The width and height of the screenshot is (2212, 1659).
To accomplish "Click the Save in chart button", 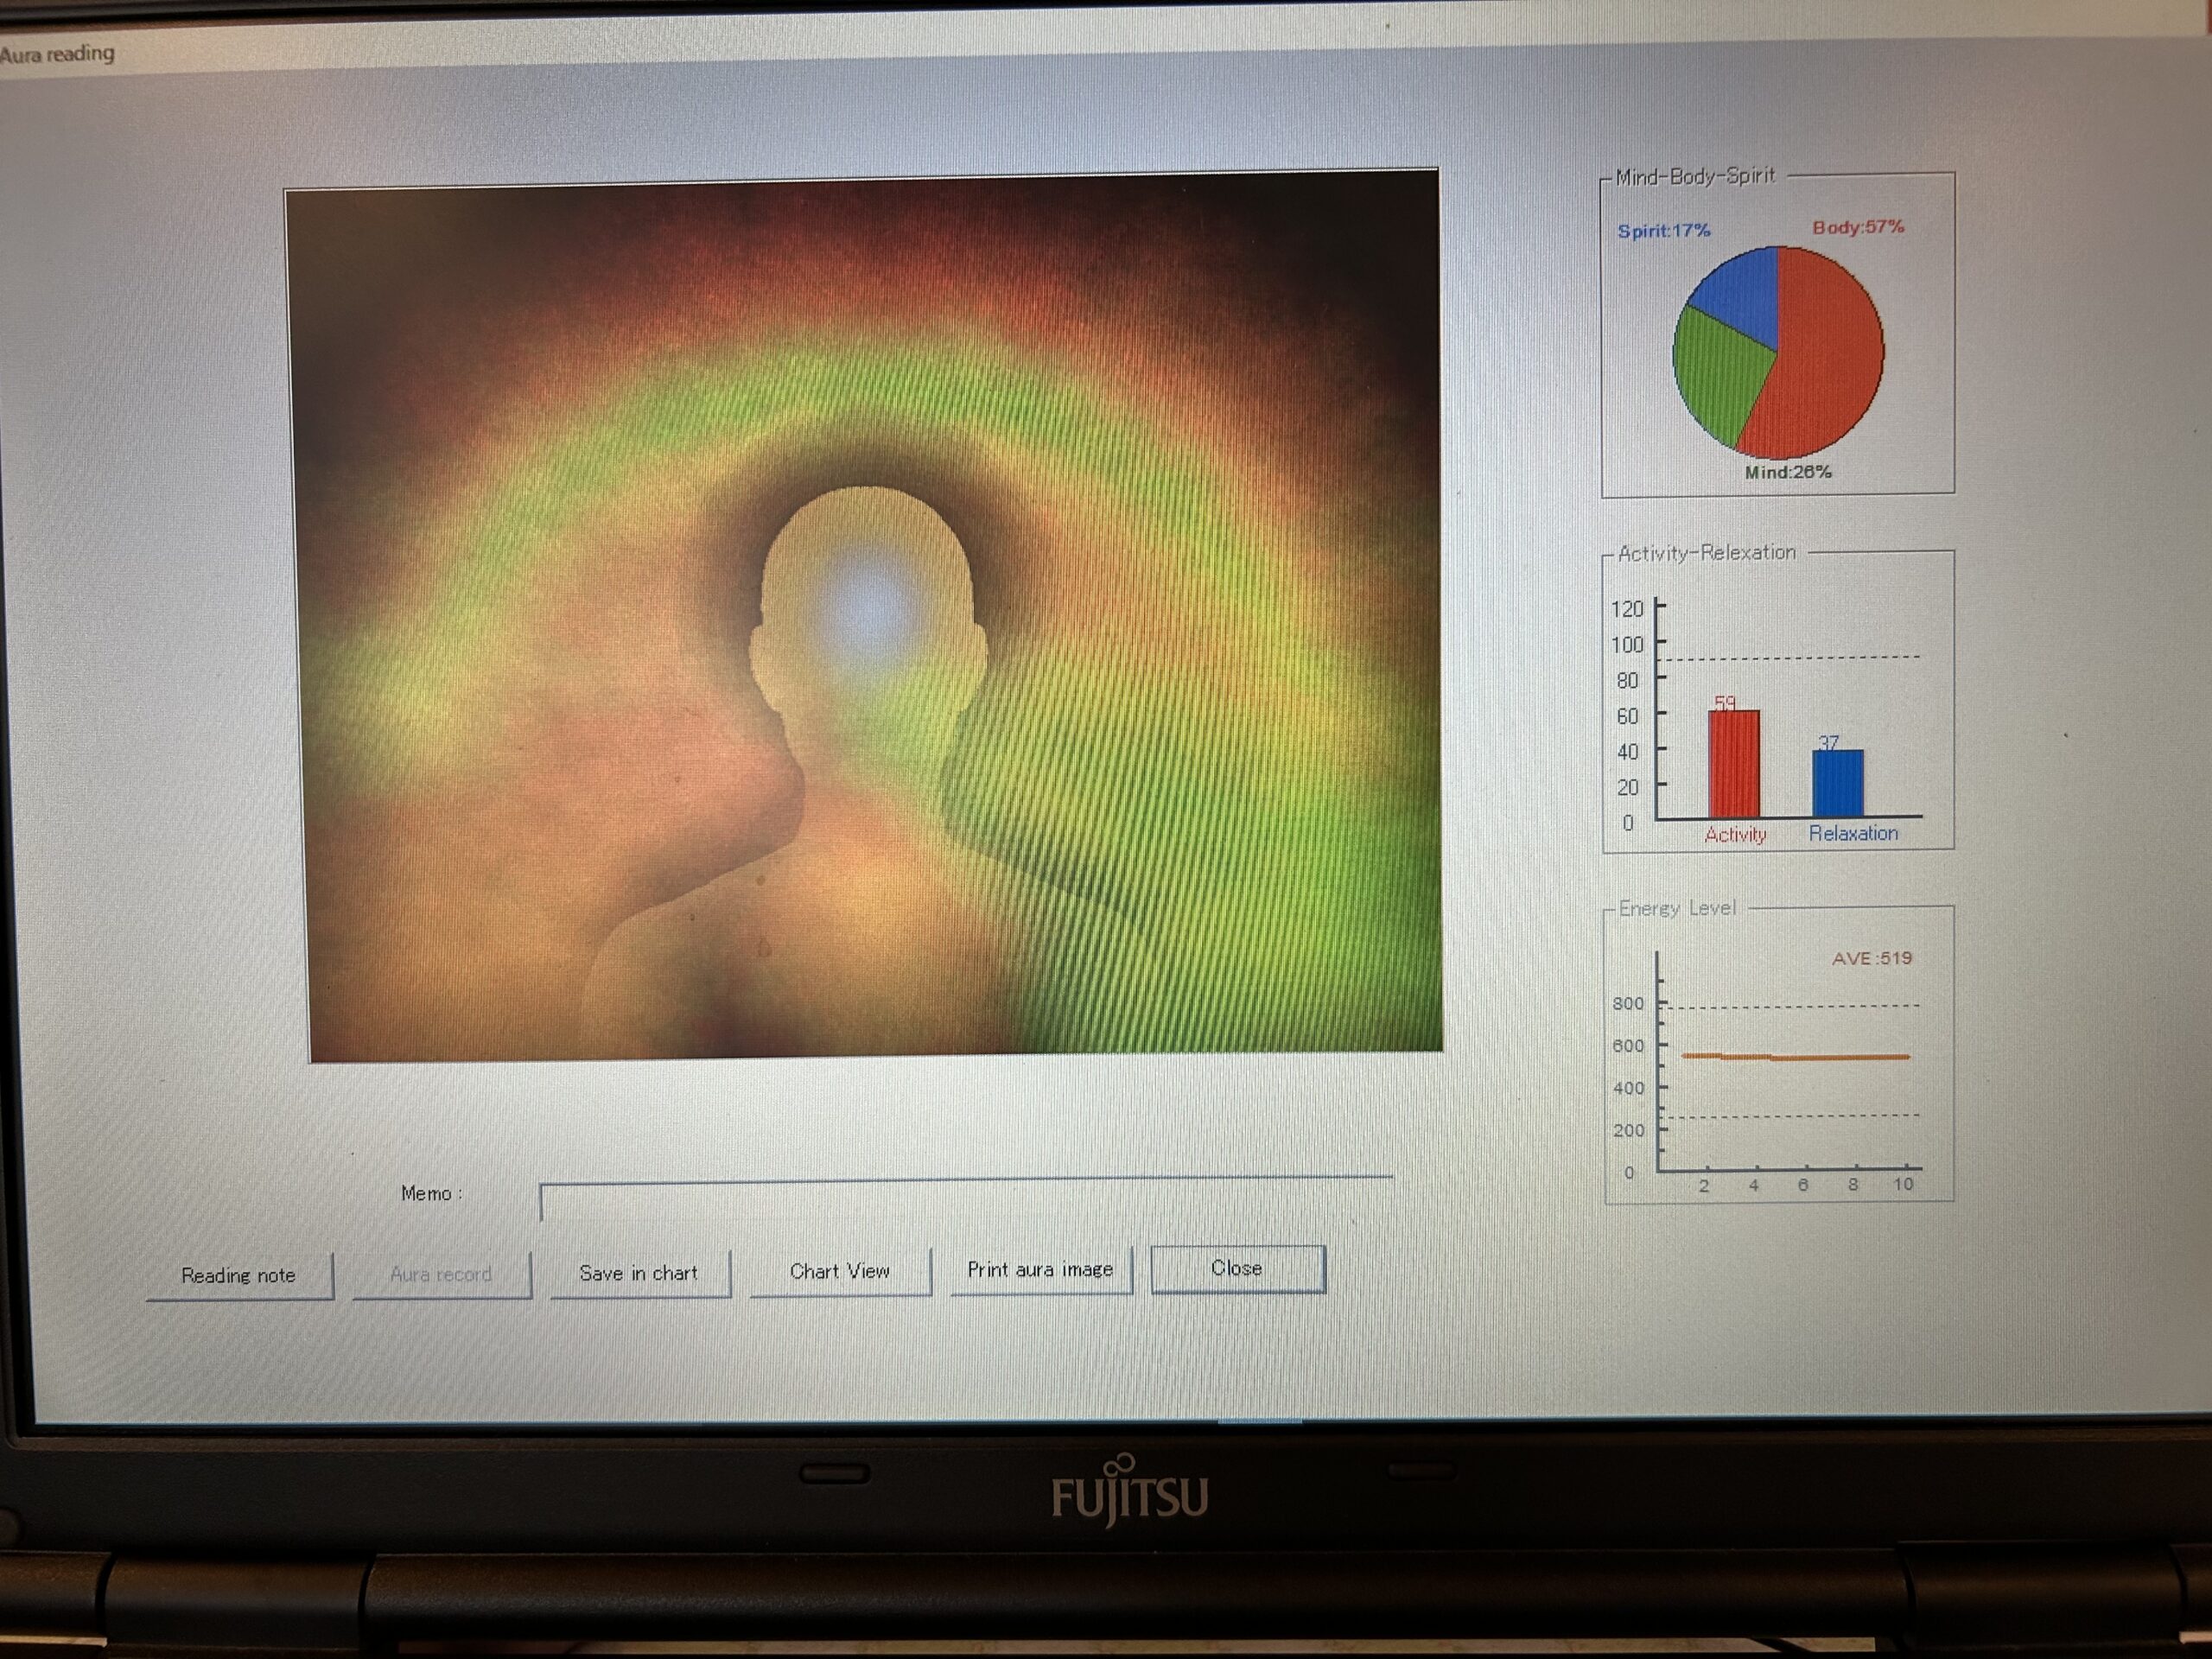I will point(638,1273).
